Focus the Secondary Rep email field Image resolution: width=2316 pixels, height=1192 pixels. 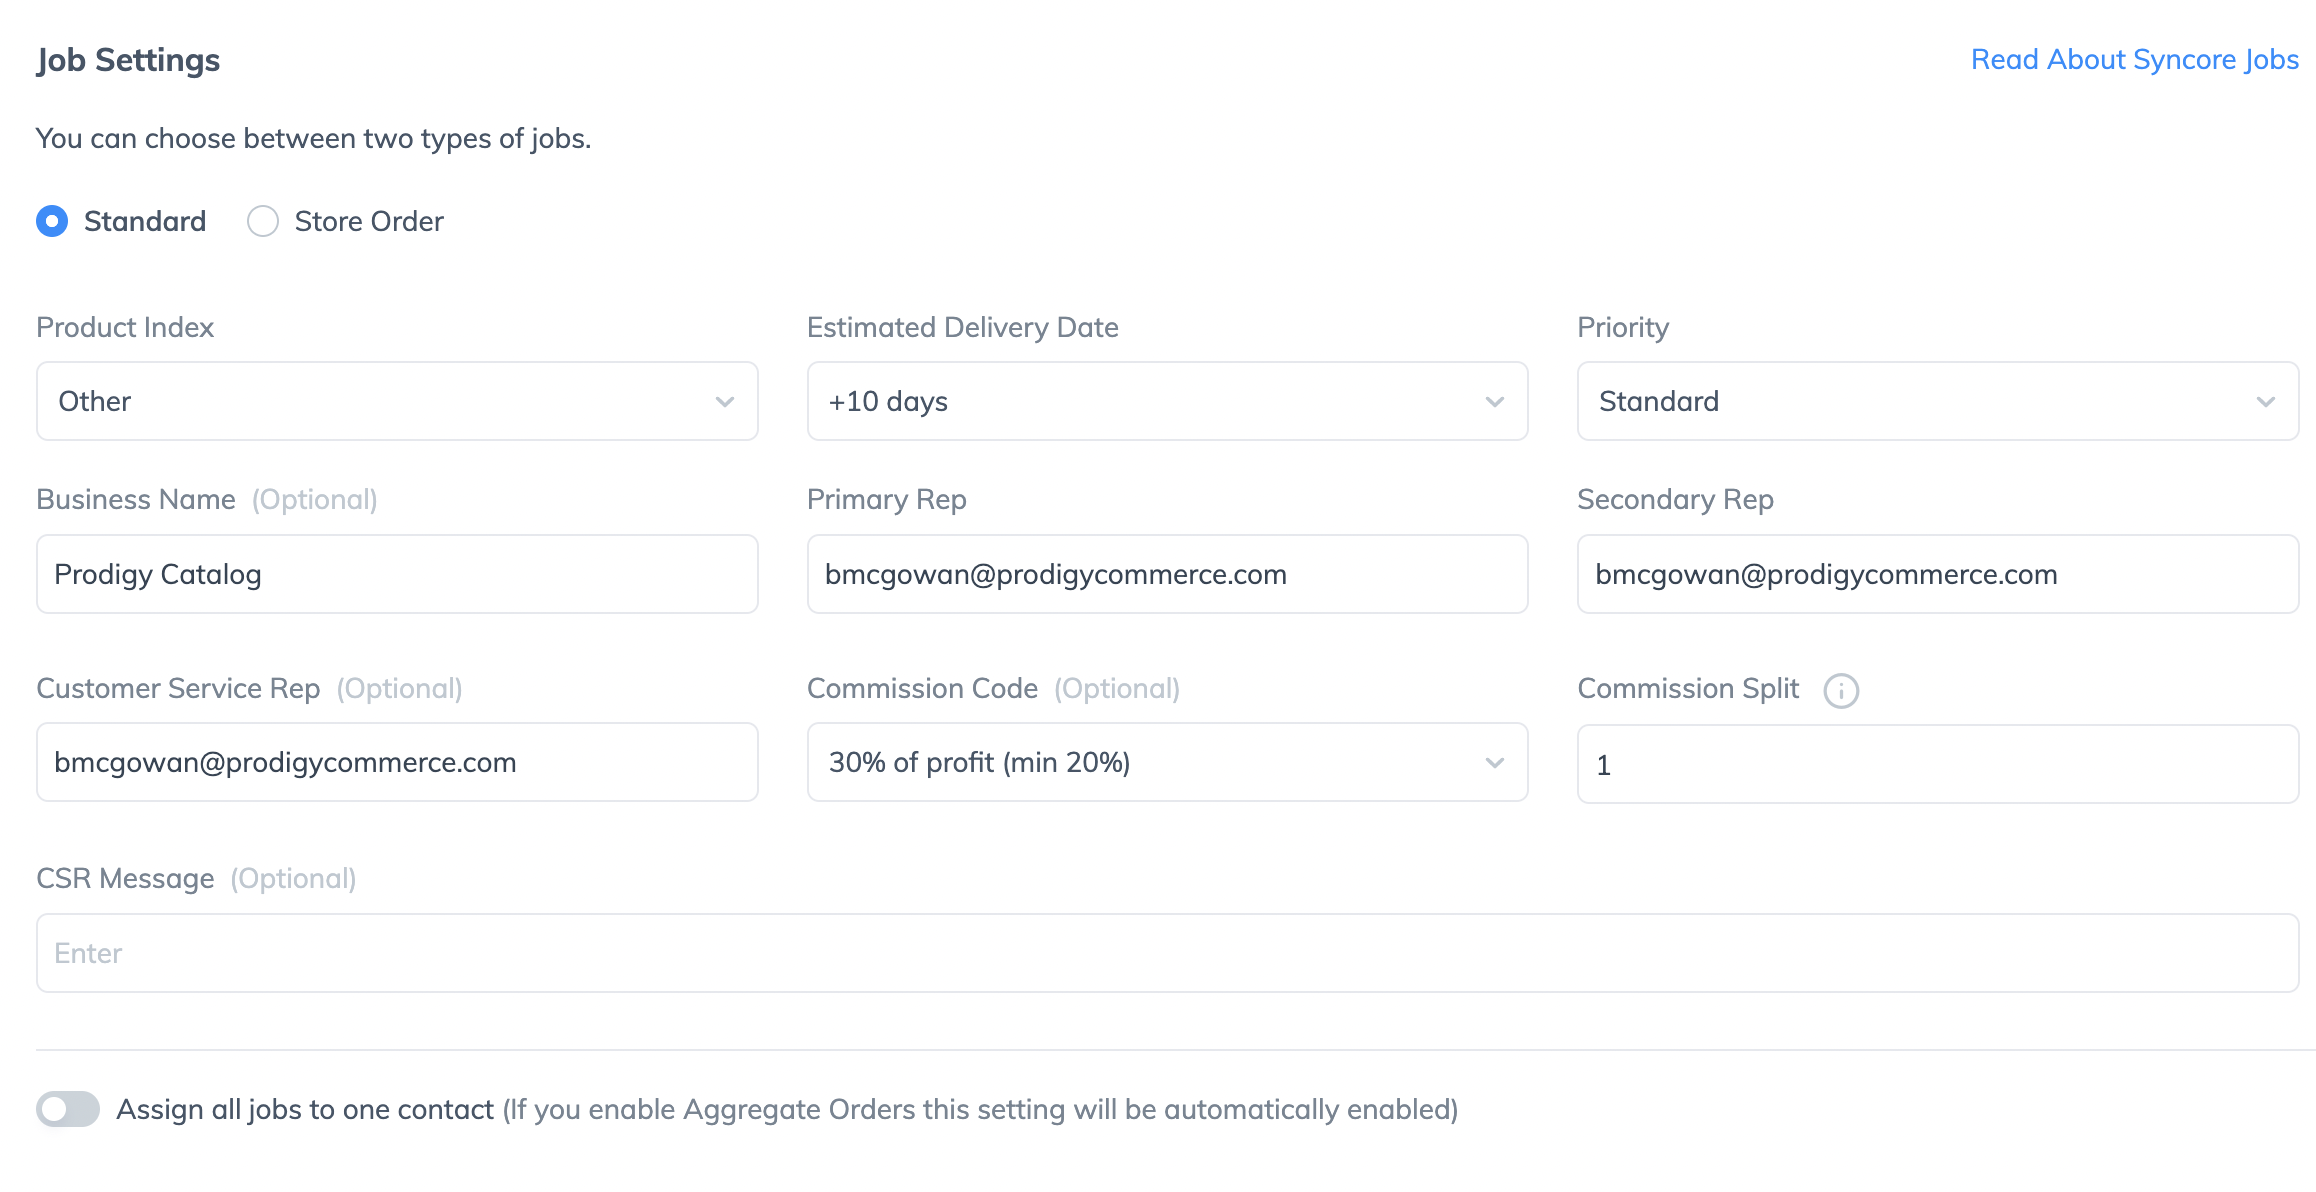(1938, 574)
